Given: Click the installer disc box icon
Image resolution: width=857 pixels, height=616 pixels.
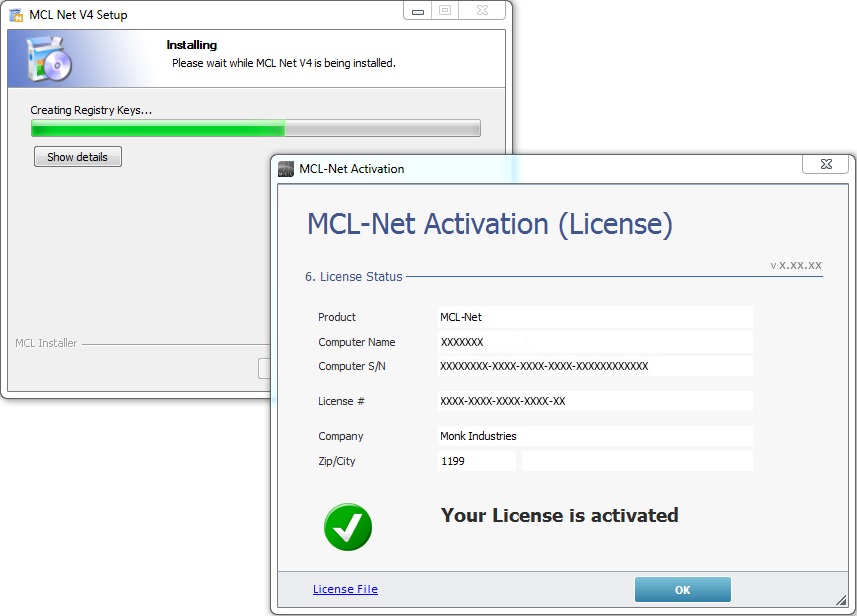Looking at the screenshot, I should tap(49, 59).
